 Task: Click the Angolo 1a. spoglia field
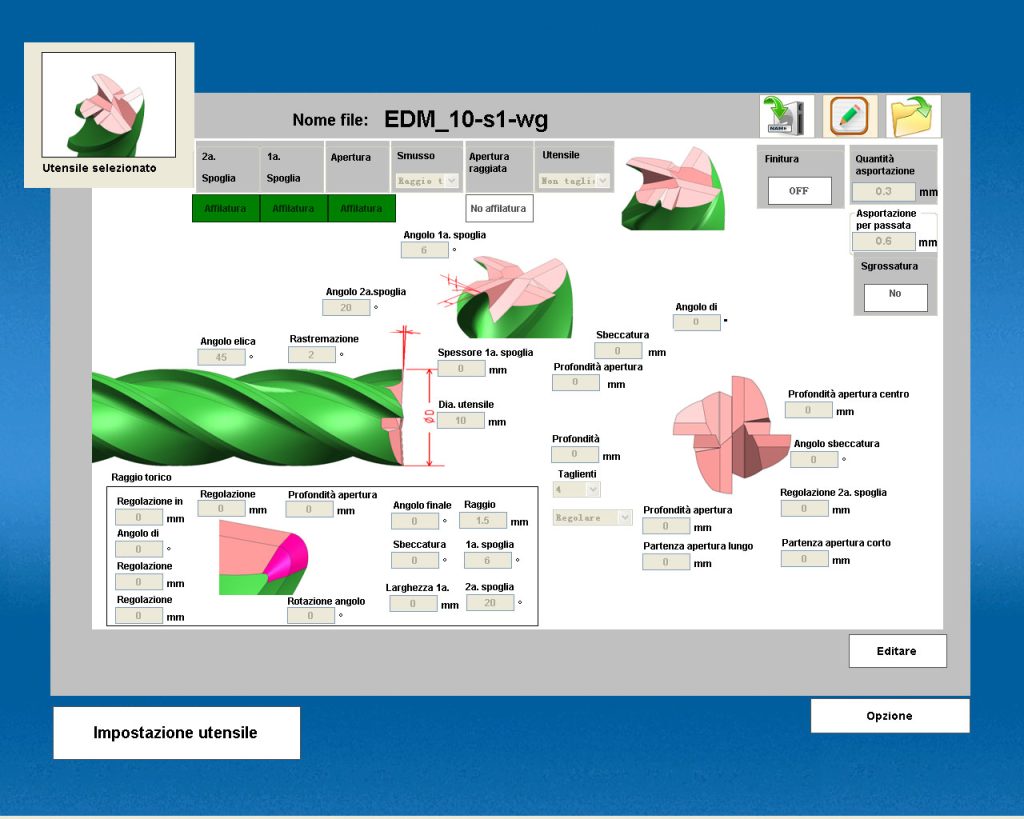[424, 250]
